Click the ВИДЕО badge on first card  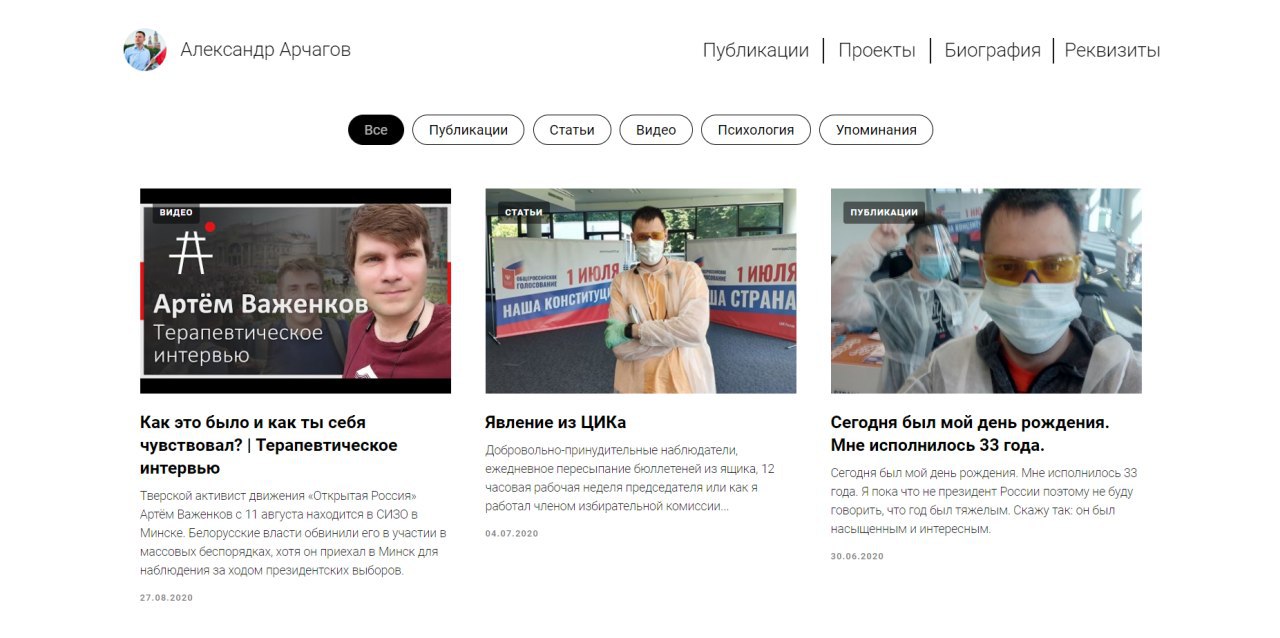coord(176,212)
